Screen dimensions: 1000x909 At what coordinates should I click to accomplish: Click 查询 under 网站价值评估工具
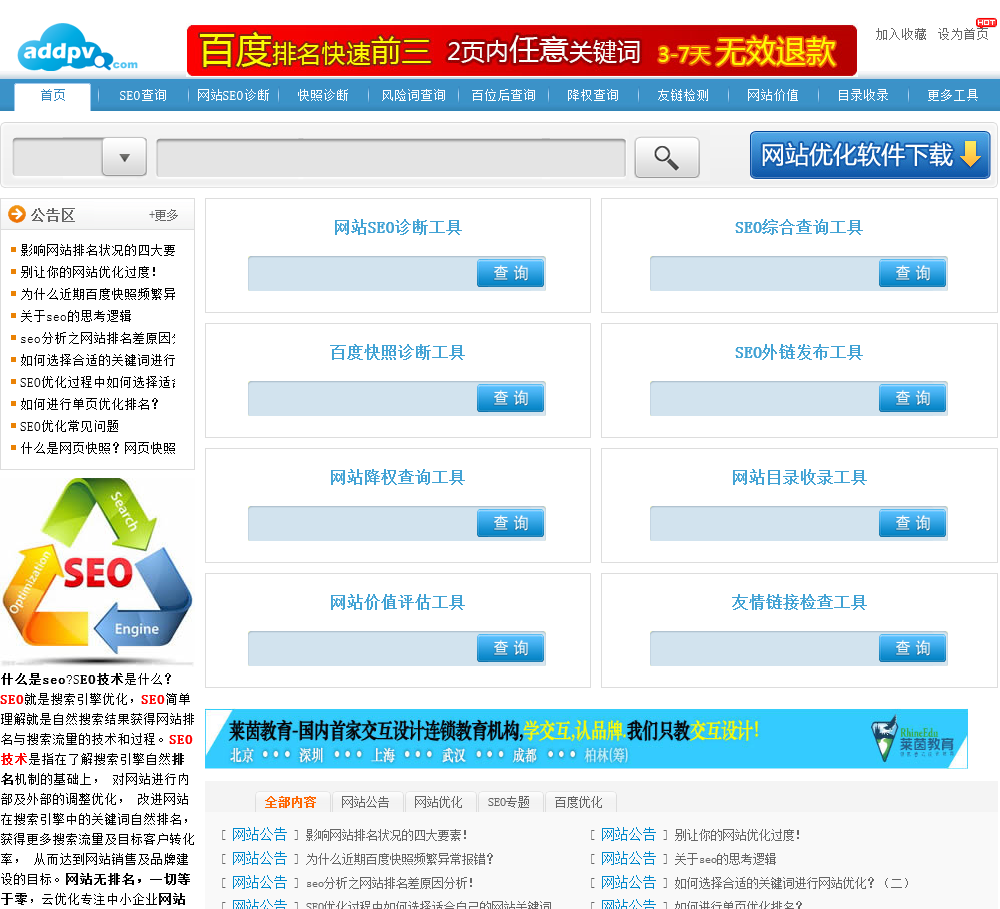point(511,648)
